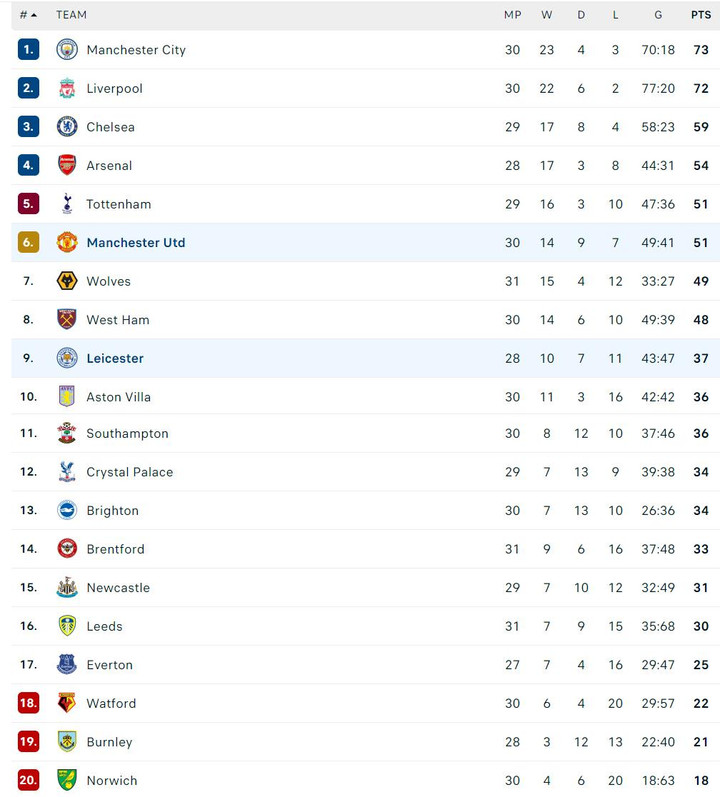Screen dimensions: 720x797
Task: Click the Watford club crest
Action: coord(67,703)
